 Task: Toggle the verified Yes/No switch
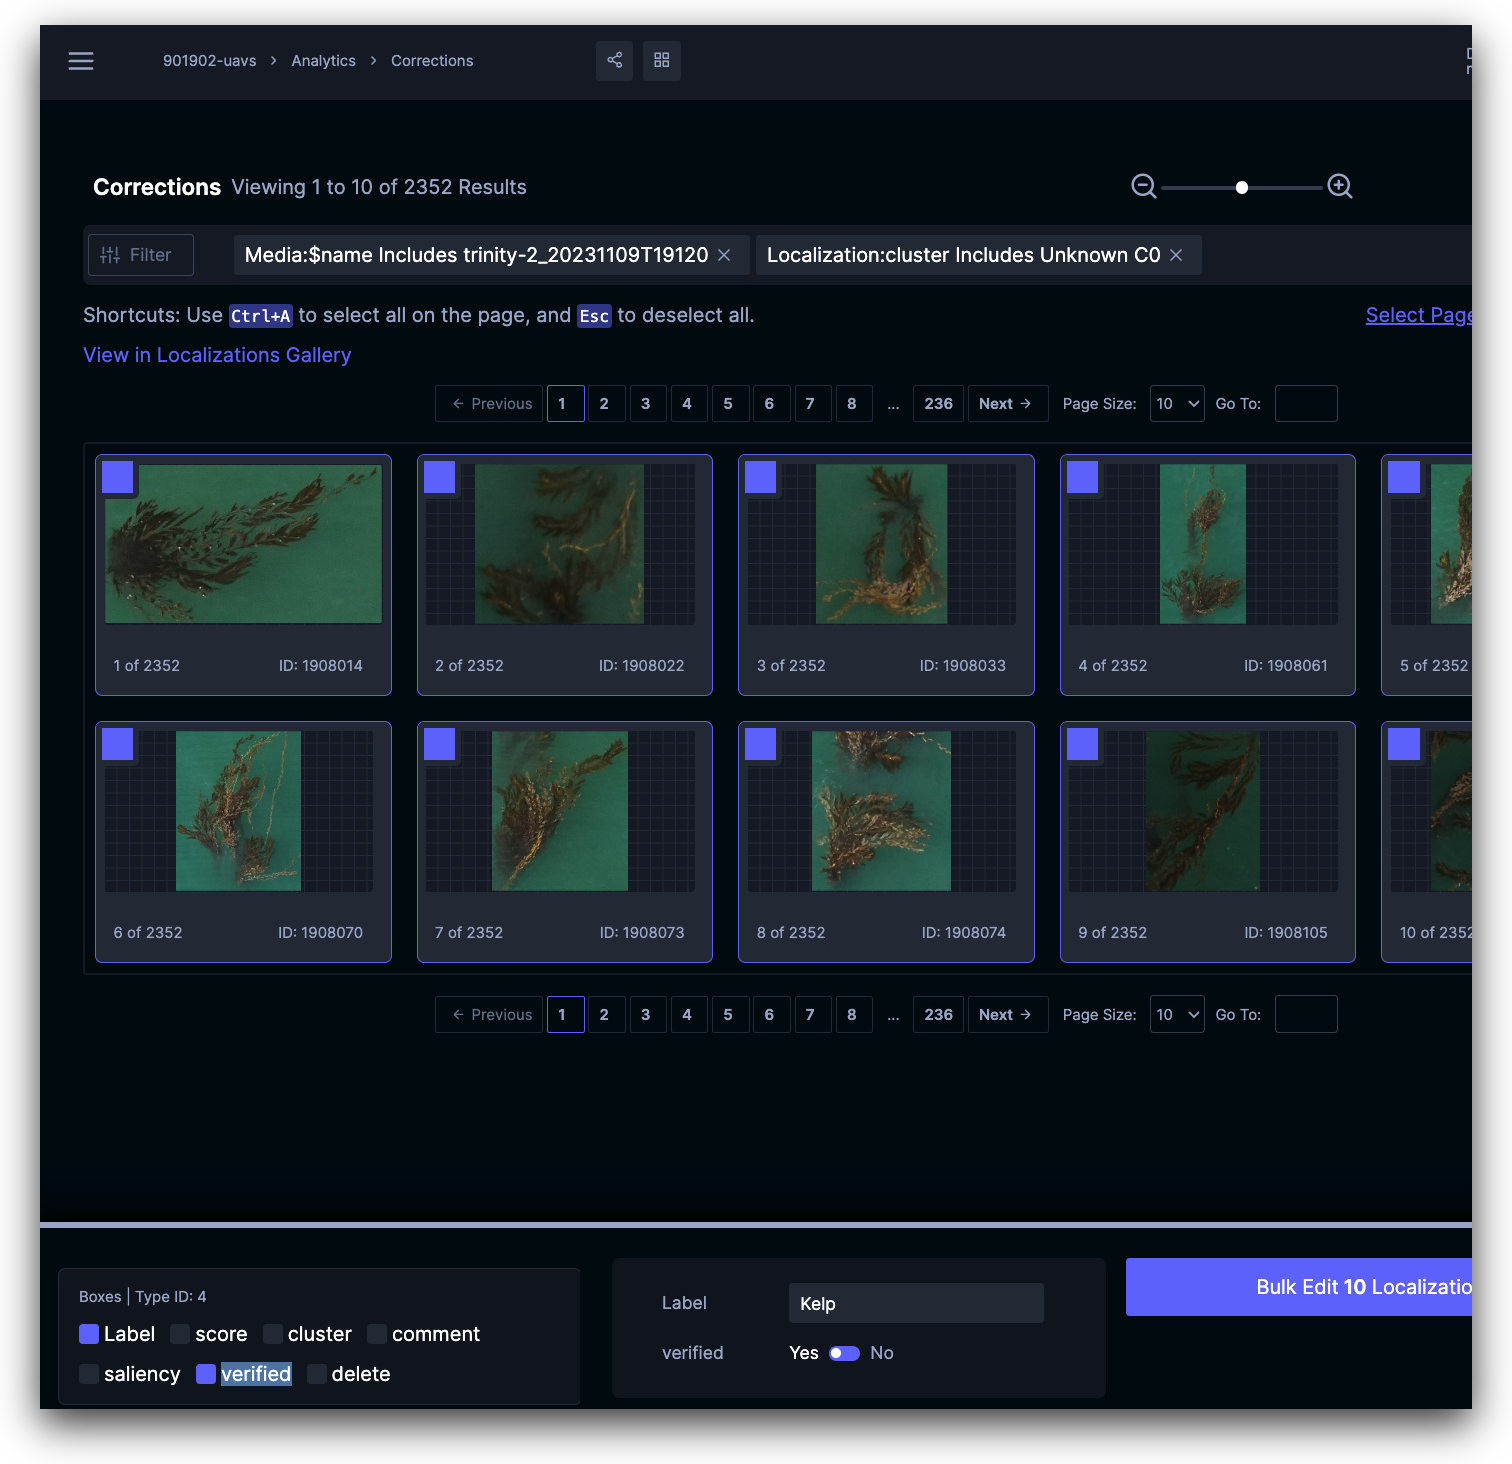844,1353
